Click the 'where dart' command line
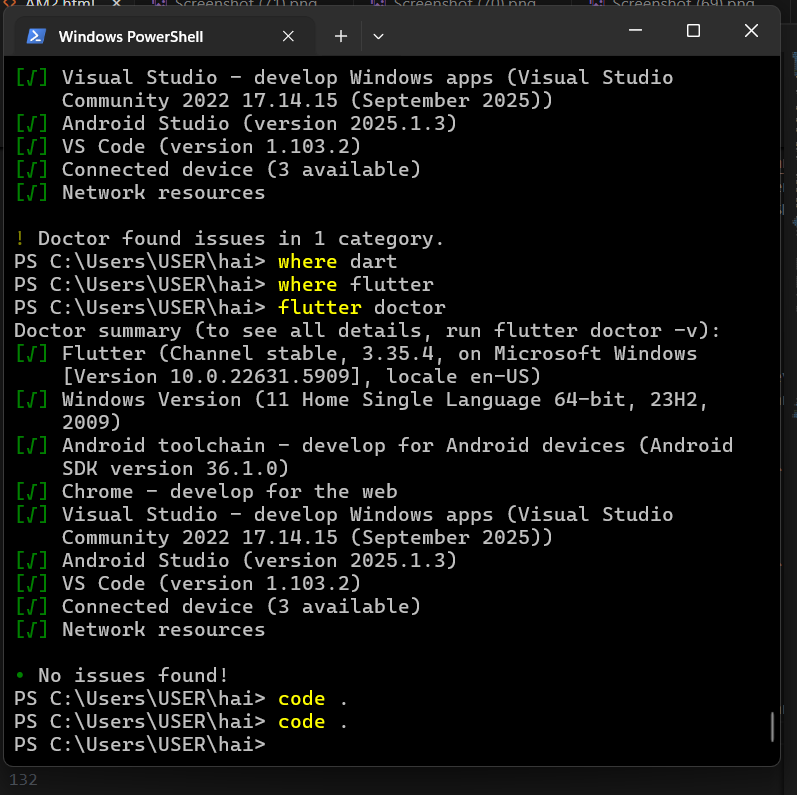Screen dimensions: 797x795 [205, 261]
